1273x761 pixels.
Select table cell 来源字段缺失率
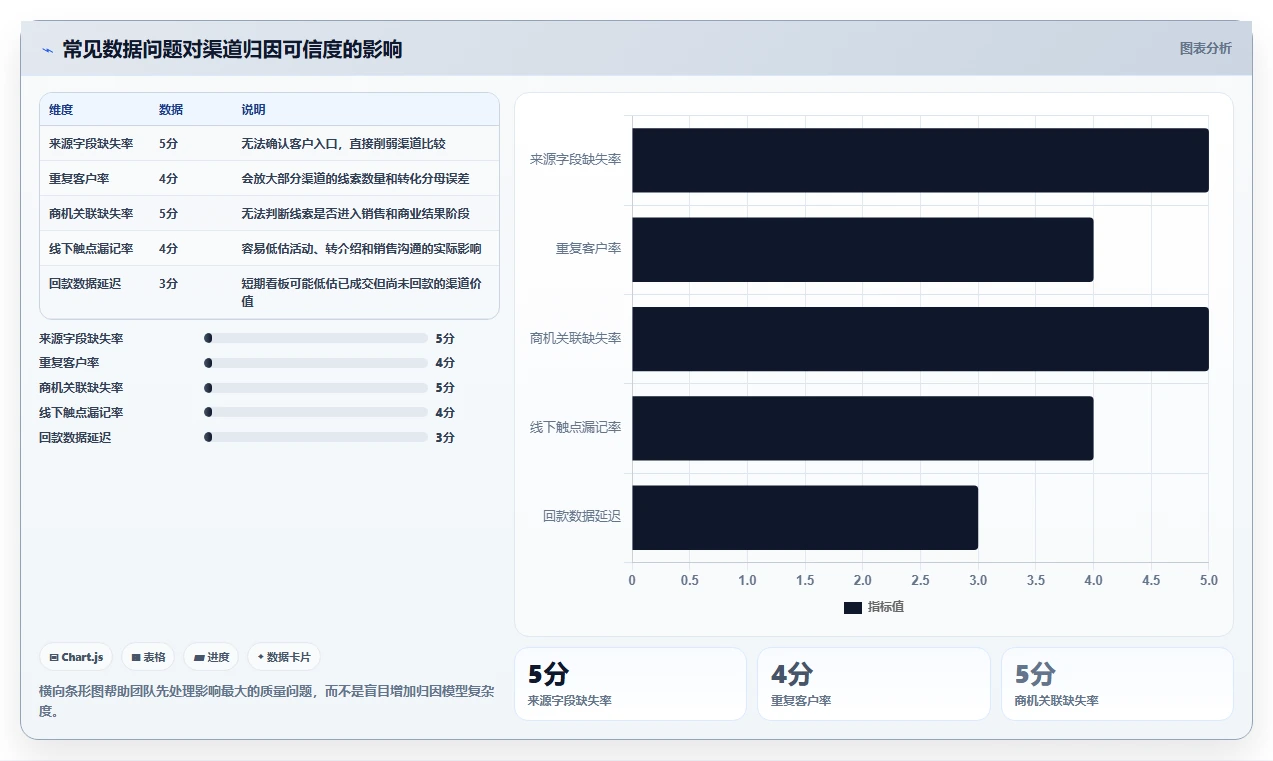(x=91, y=144)
